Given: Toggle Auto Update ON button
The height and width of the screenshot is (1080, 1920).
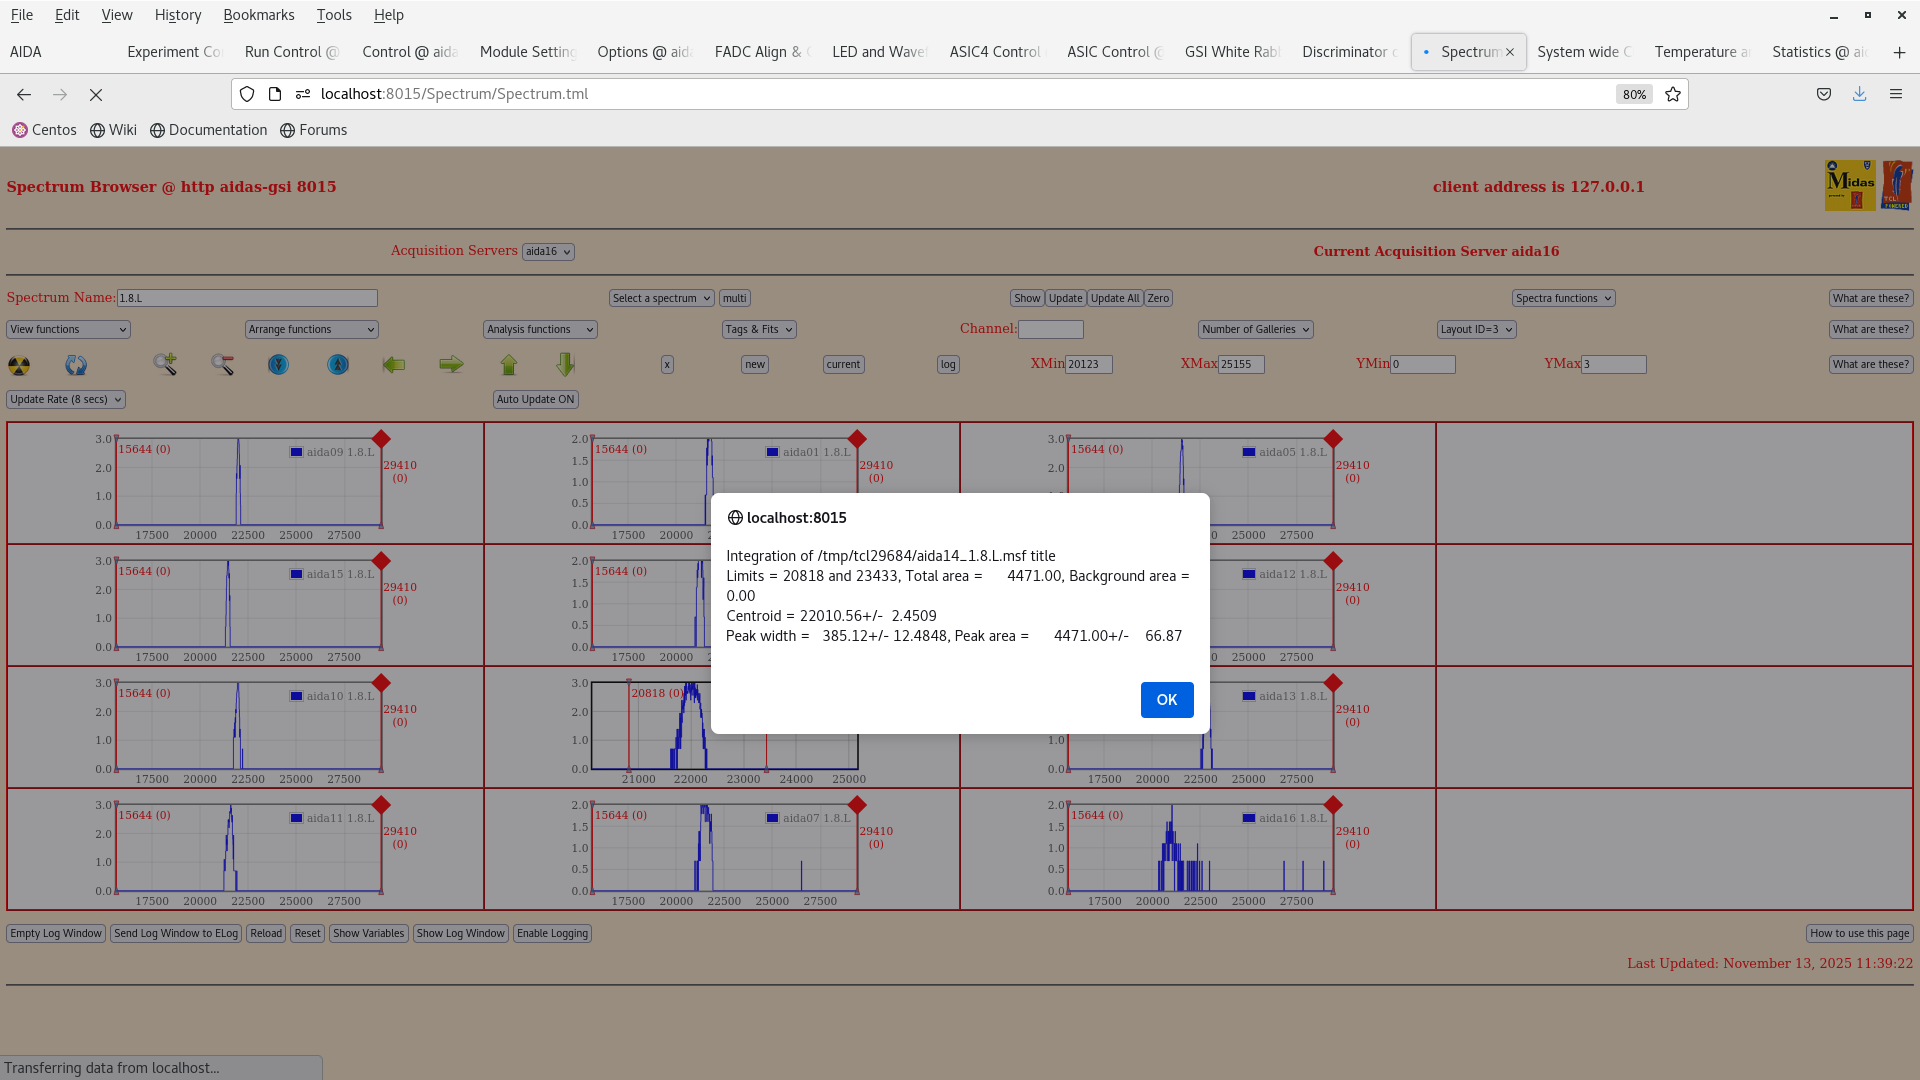Looking at the screenshot, I should [x=535, y=399].
